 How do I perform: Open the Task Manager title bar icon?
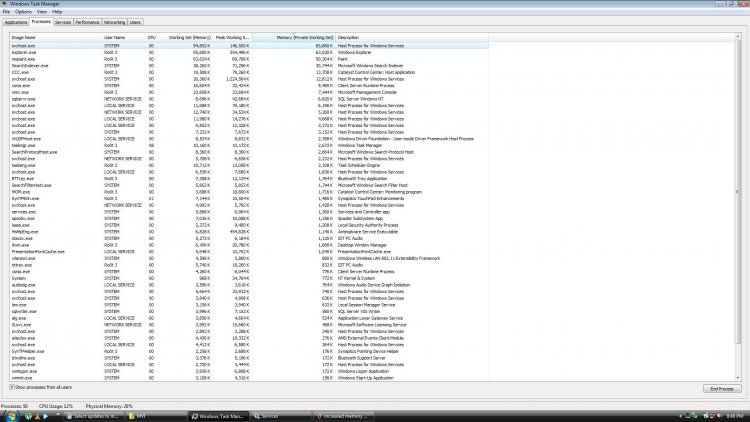click(4, 3)
